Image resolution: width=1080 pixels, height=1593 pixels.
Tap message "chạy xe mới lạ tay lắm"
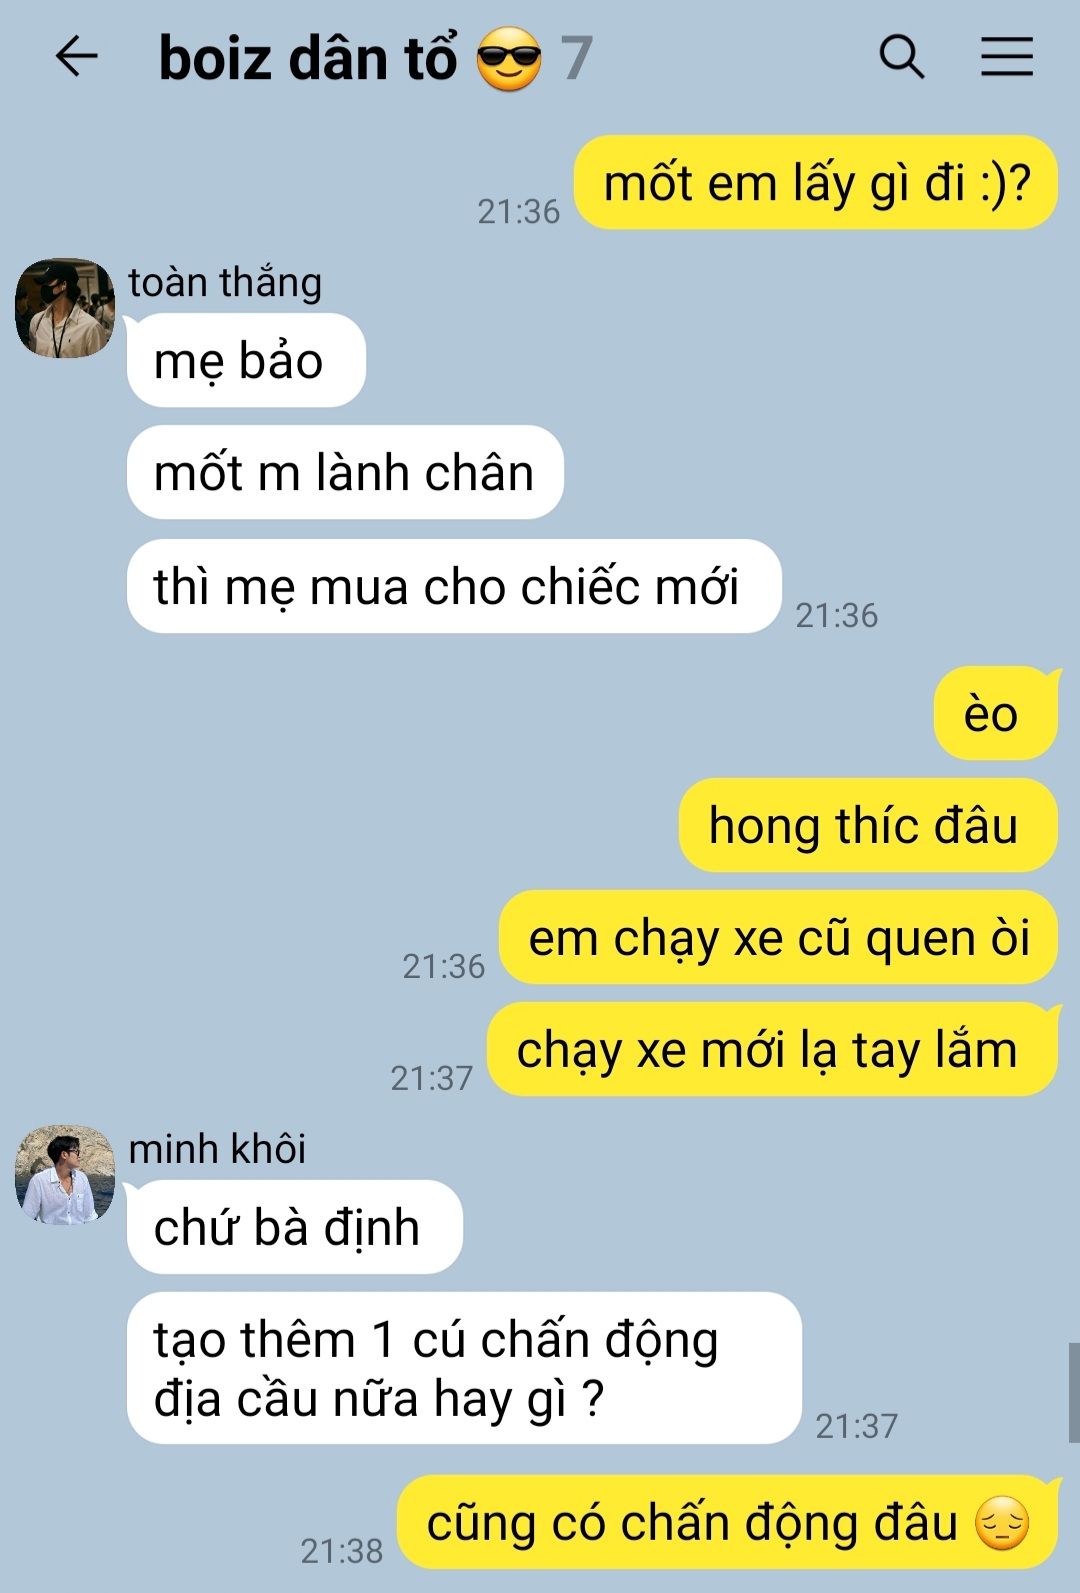tap(772, 1049)
